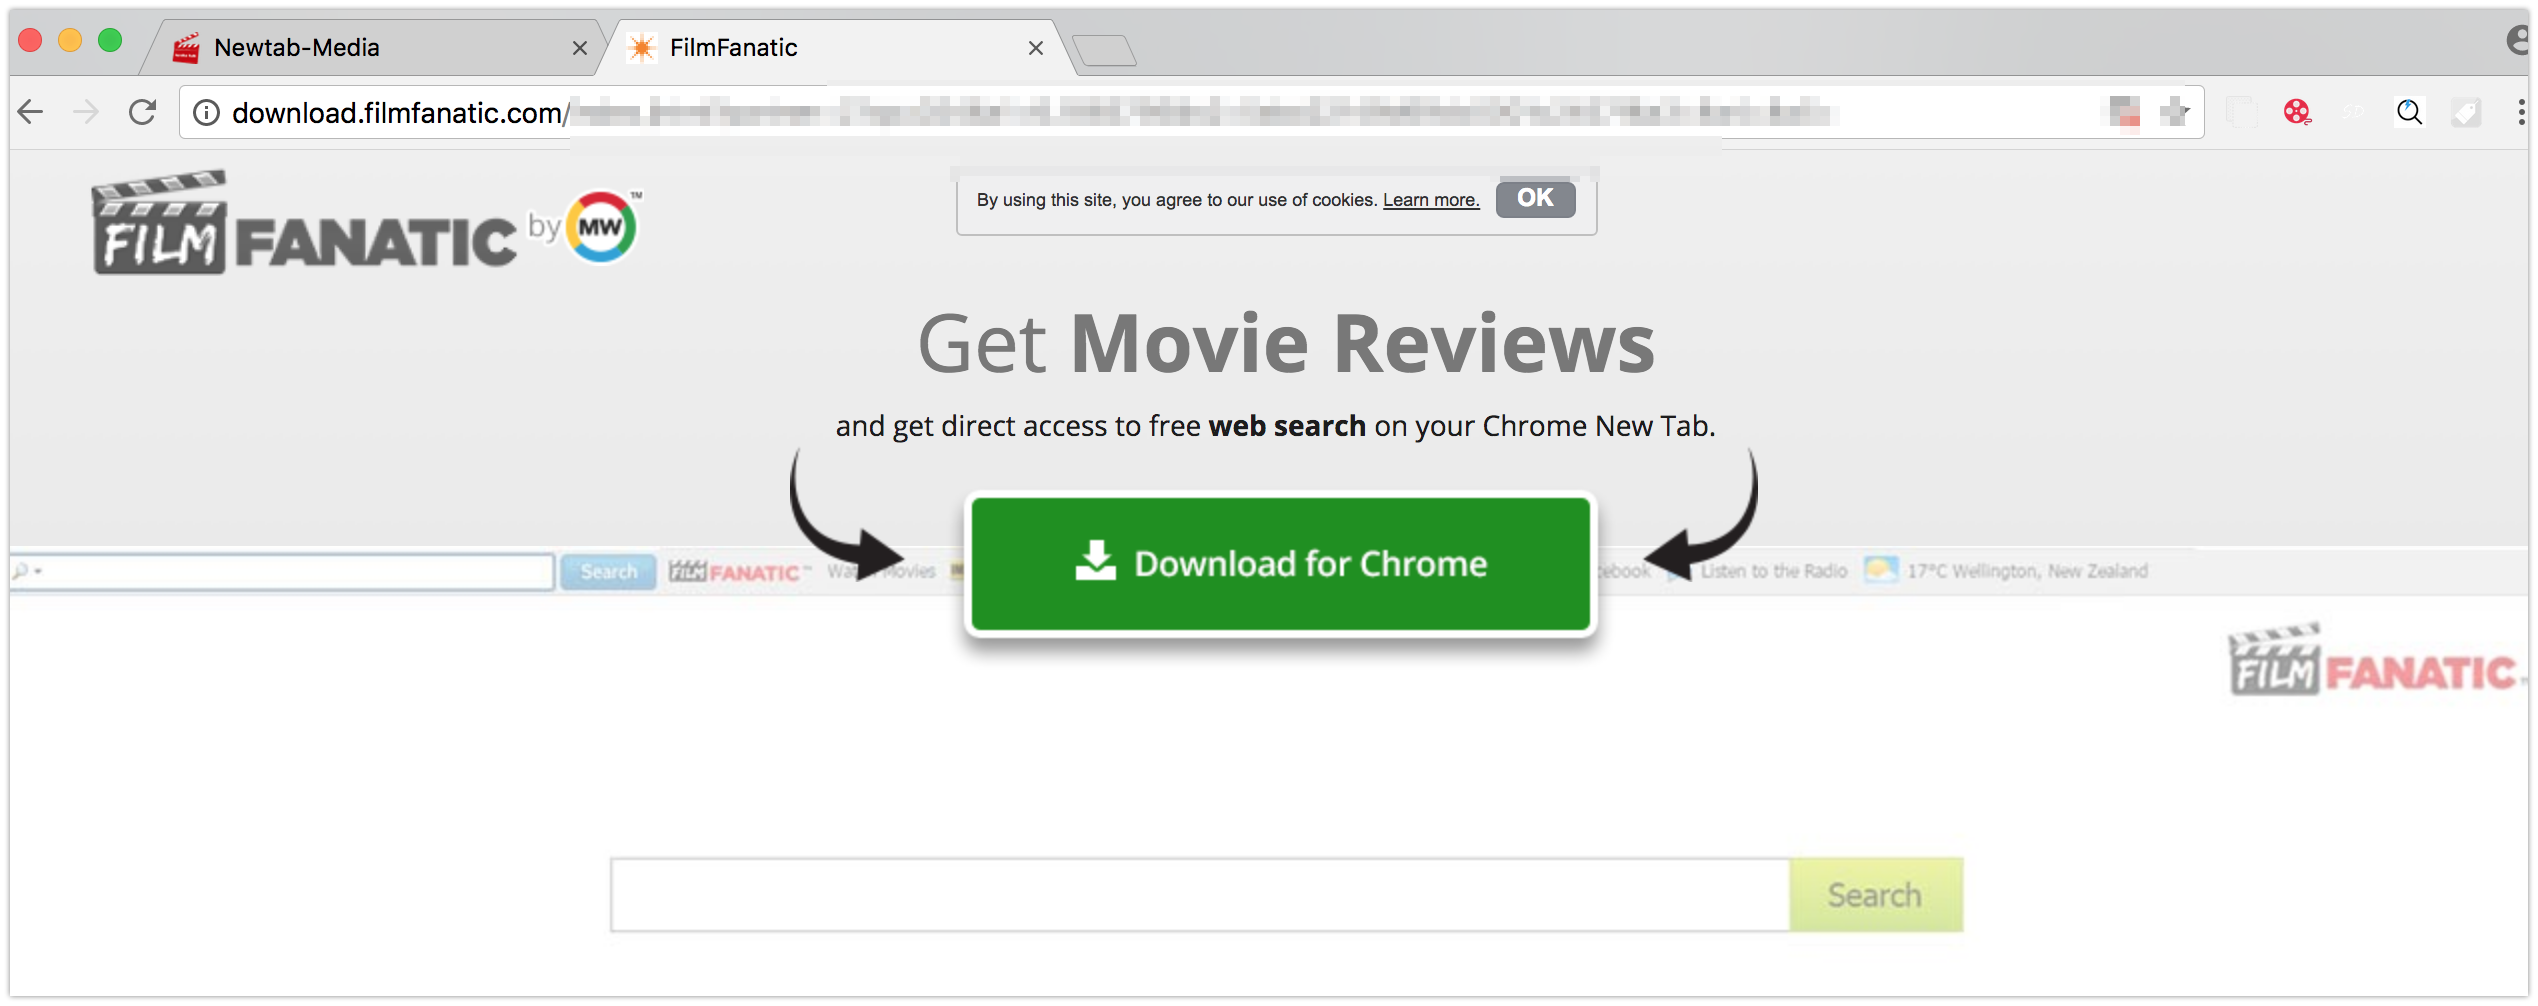Click the FilmFanatic logo at top left
The height and width of the screenshot is (1006, 2538).
365,222
